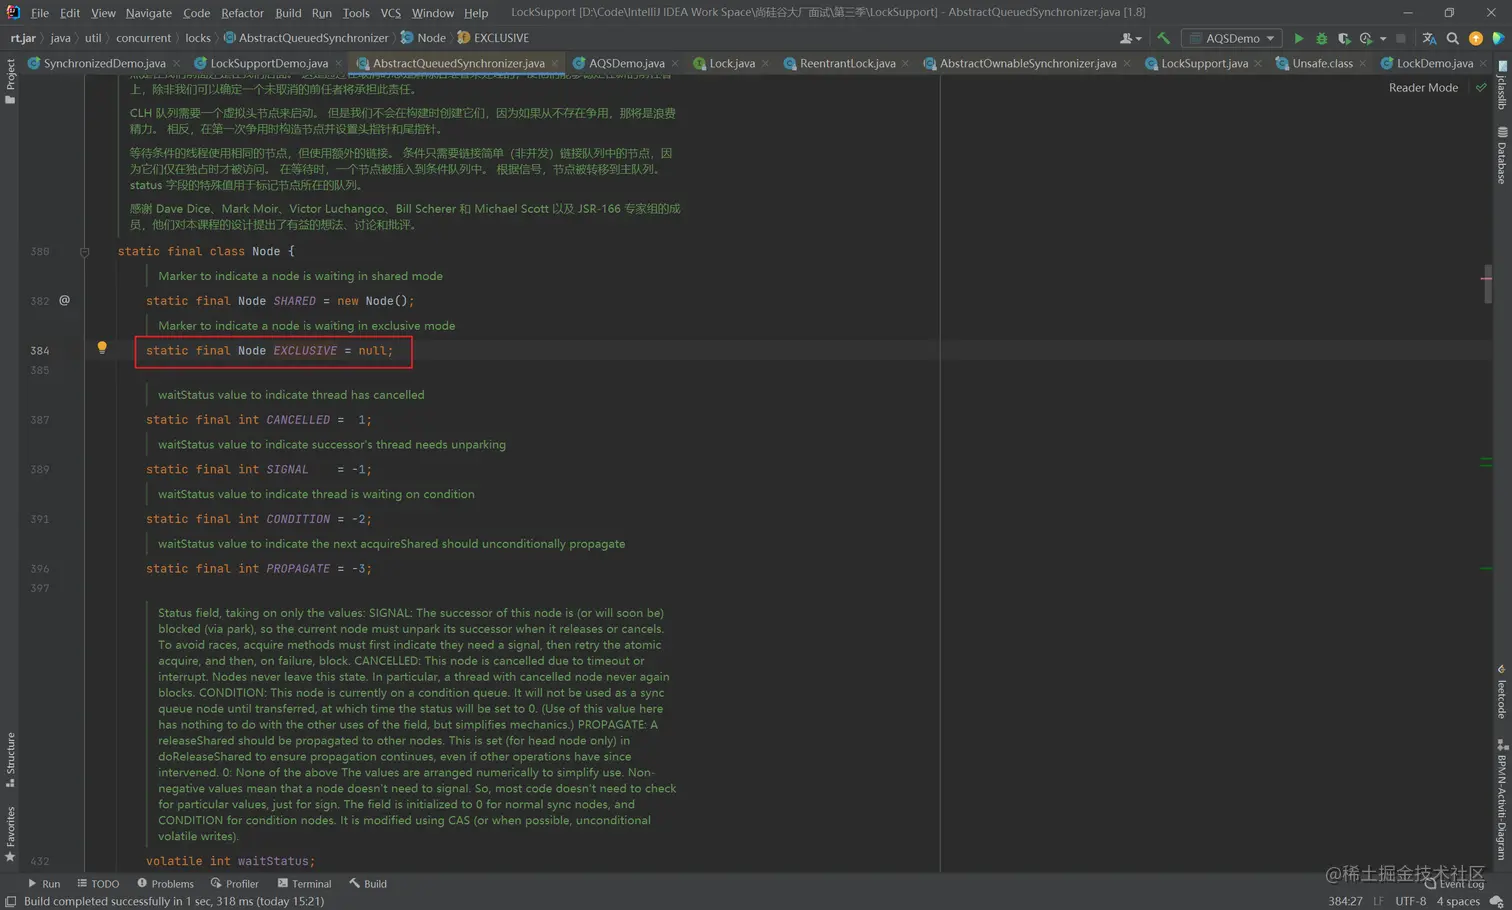
Task: Switch to Unsafe.class tab
Action: pos(1322,63)
